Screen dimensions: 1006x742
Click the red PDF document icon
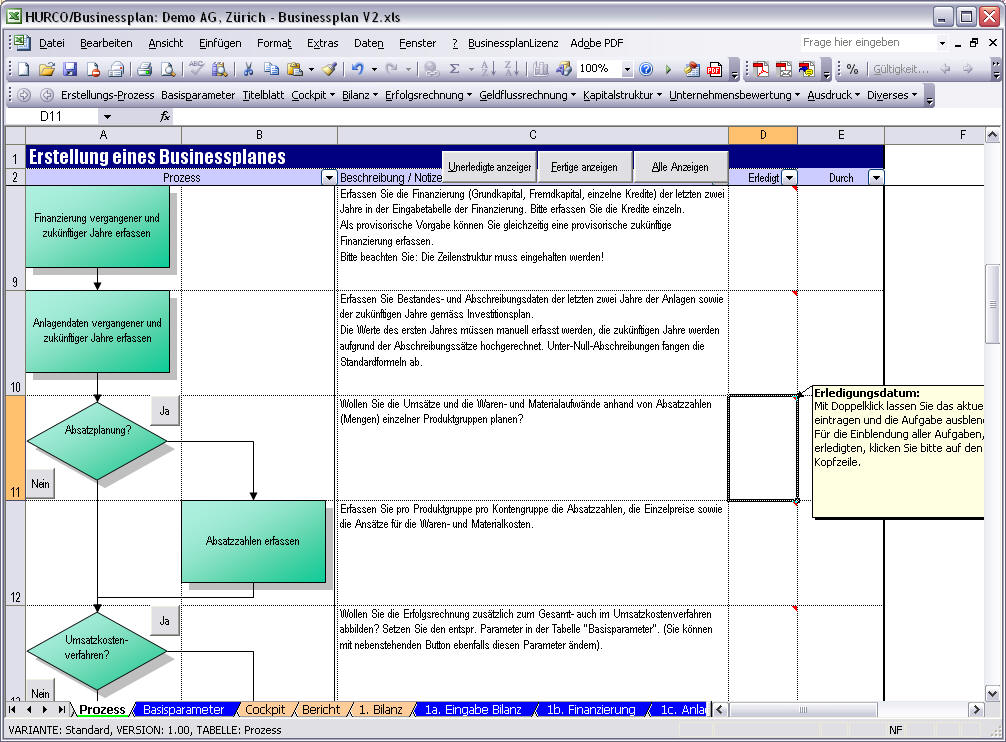coord(714,69)
